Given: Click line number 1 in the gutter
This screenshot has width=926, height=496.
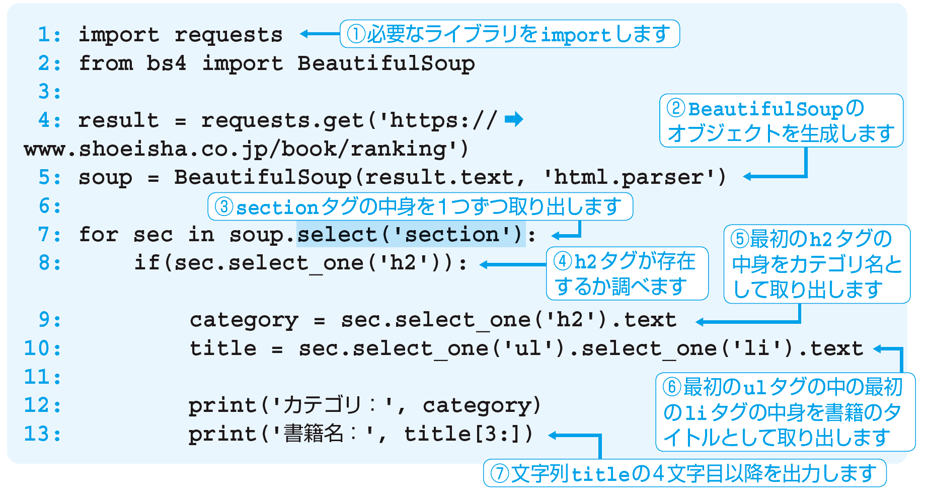Looking at the screenshot, I should click(49, 35).
